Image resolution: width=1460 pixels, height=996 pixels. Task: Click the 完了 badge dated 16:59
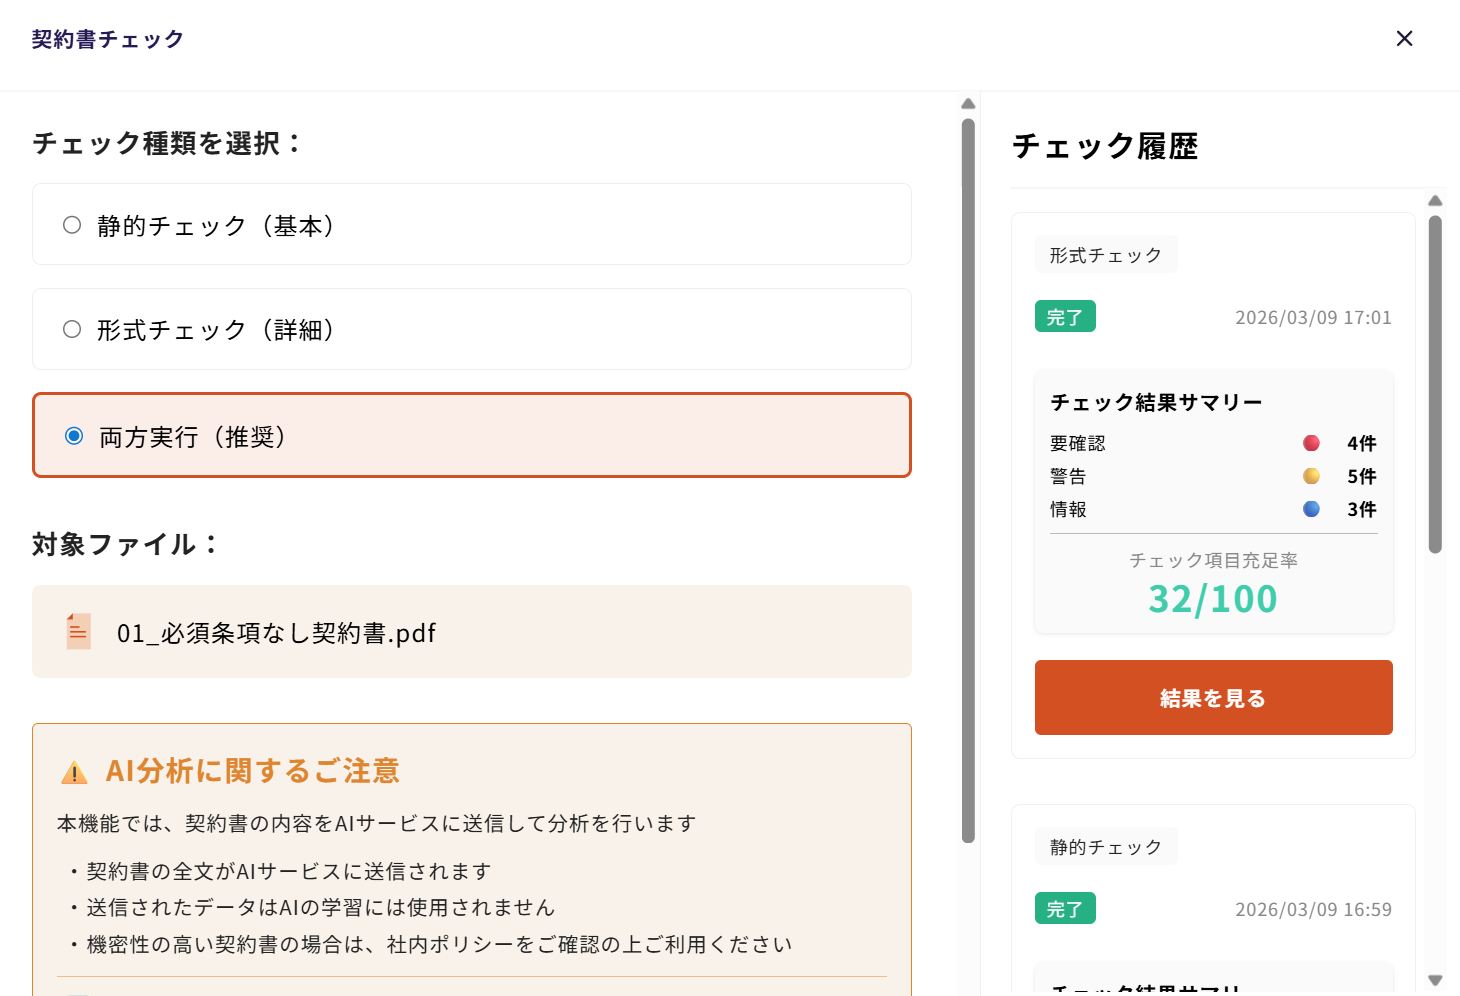1065,909
